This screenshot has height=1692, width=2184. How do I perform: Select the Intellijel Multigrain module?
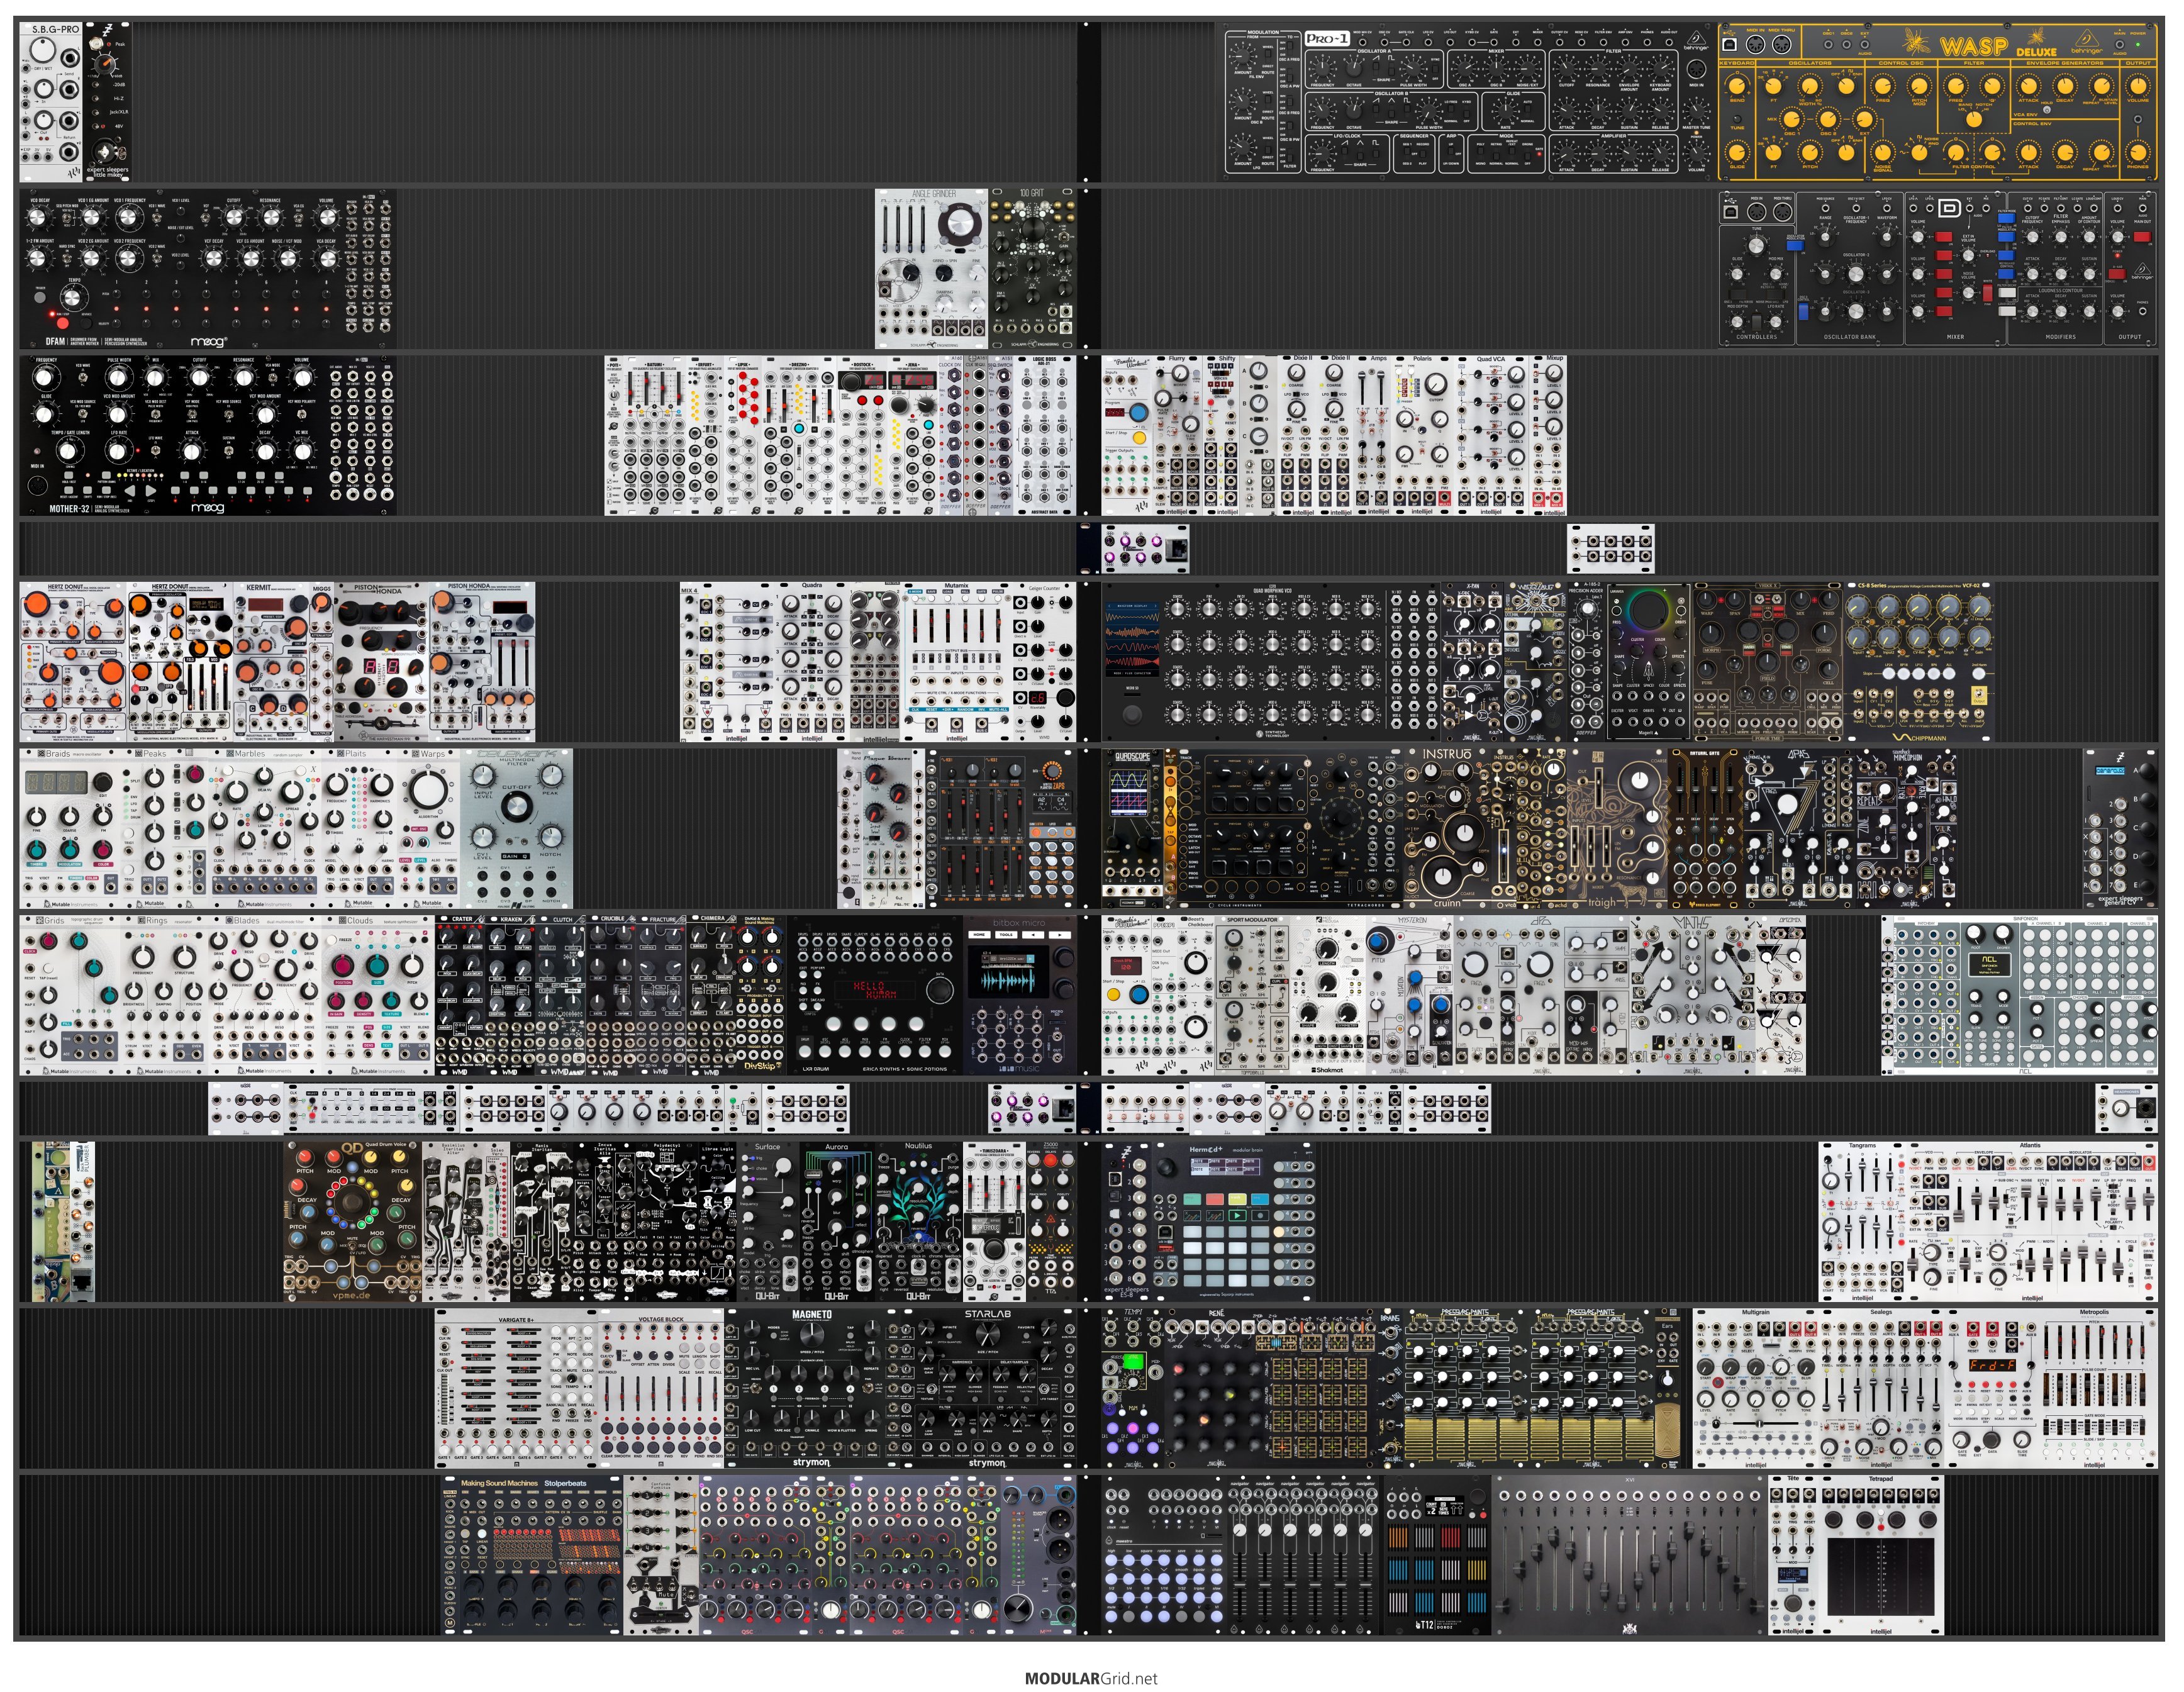1755,1388
